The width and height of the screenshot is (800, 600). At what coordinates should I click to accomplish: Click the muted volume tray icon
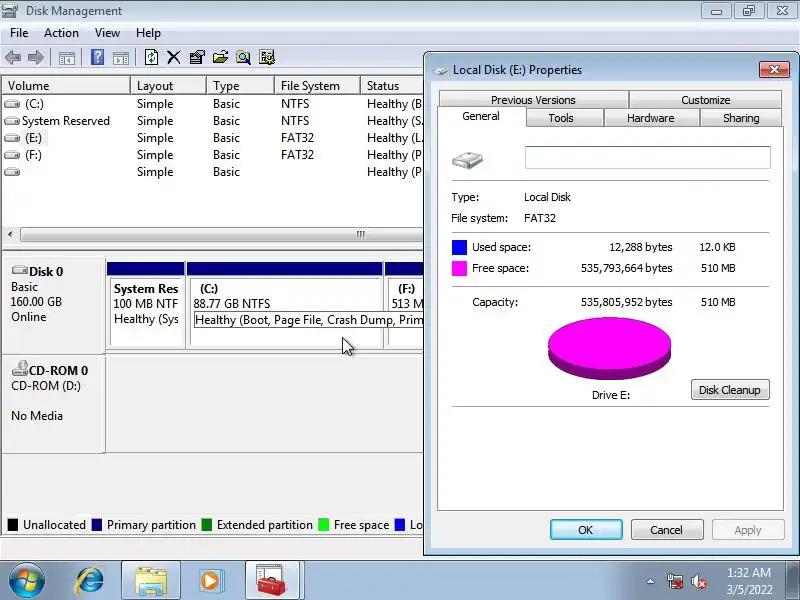click(698, 581)
